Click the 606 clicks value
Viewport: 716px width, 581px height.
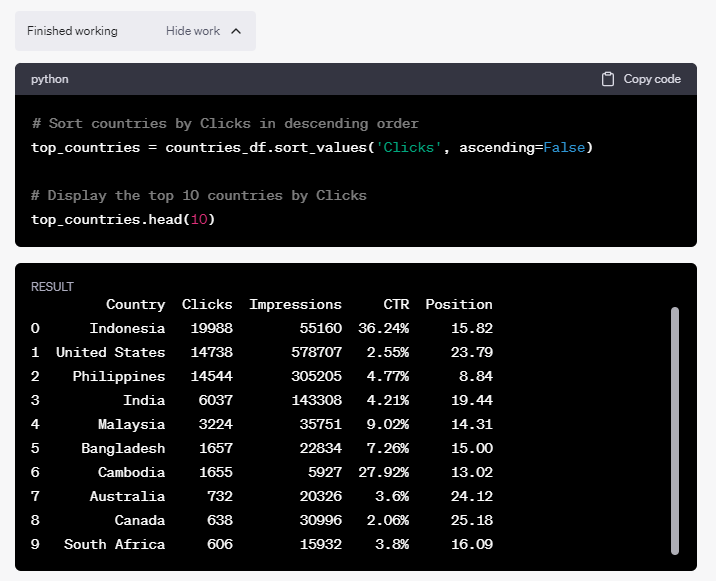(x=220, y=544)
